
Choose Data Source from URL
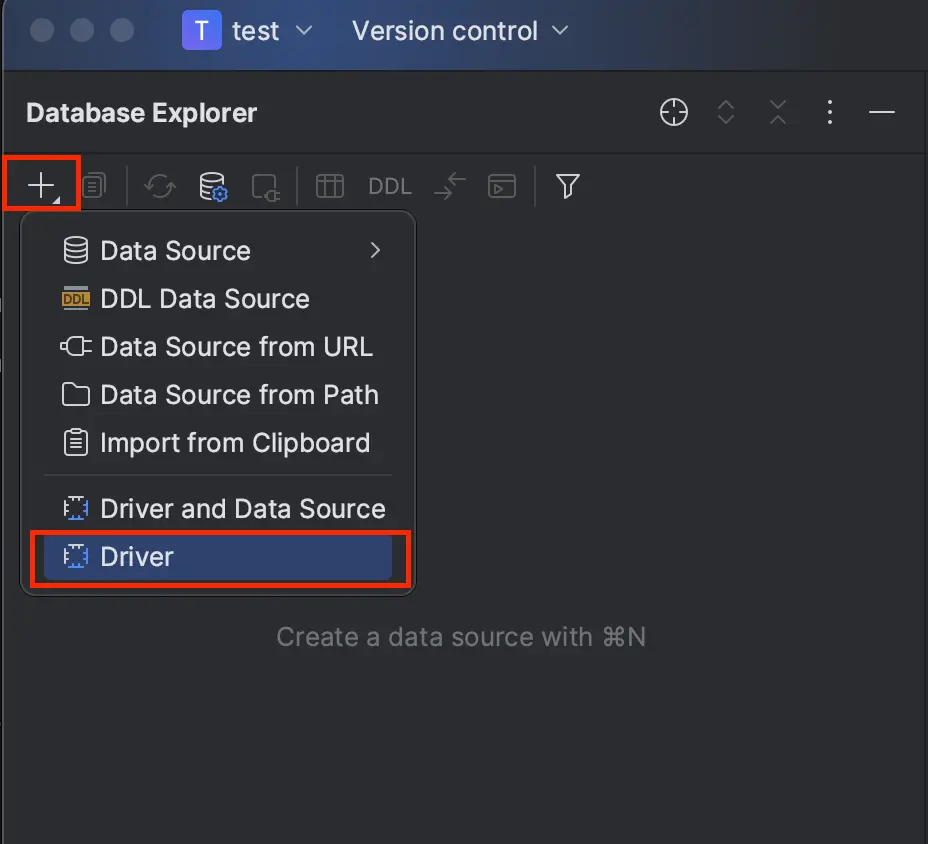(x=218, y=347)
